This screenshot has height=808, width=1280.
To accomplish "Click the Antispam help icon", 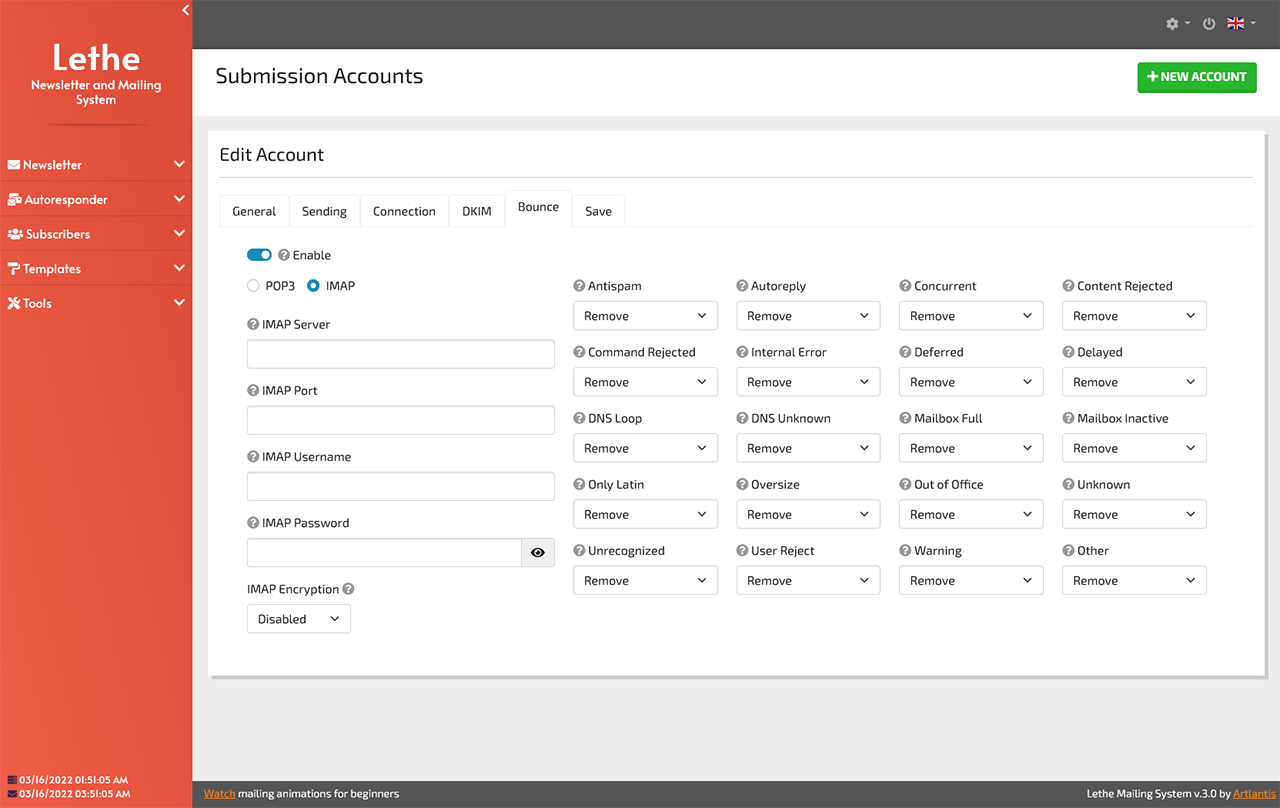I will click(579, 285).
